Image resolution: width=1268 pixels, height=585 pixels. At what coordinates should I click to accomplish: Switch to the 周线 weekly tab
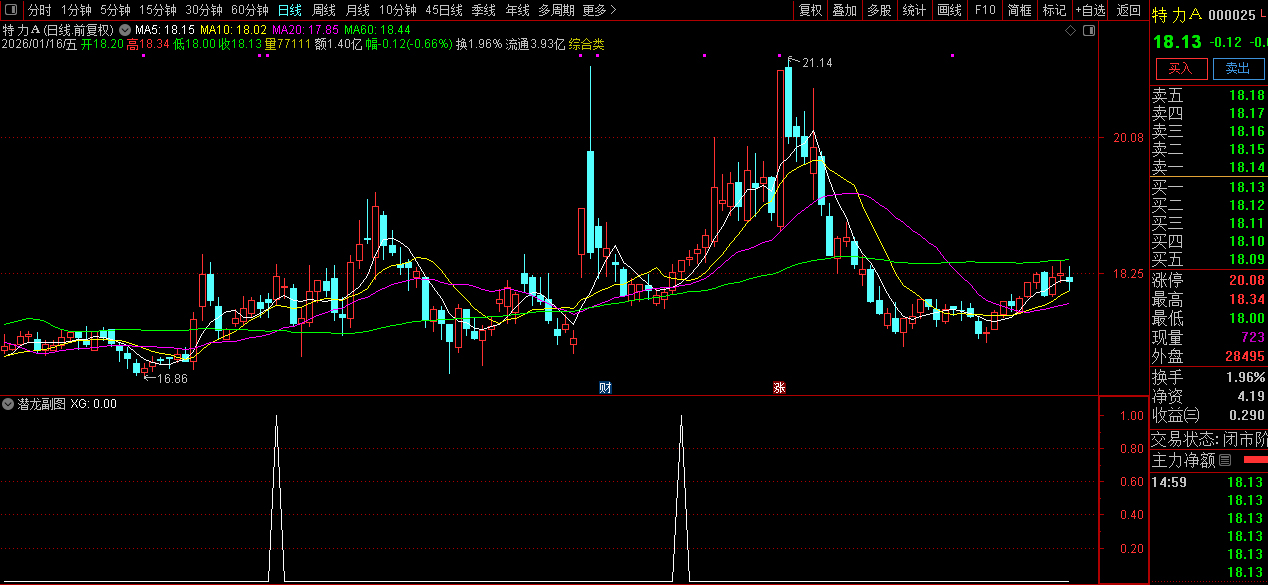[x=323, y=10]
